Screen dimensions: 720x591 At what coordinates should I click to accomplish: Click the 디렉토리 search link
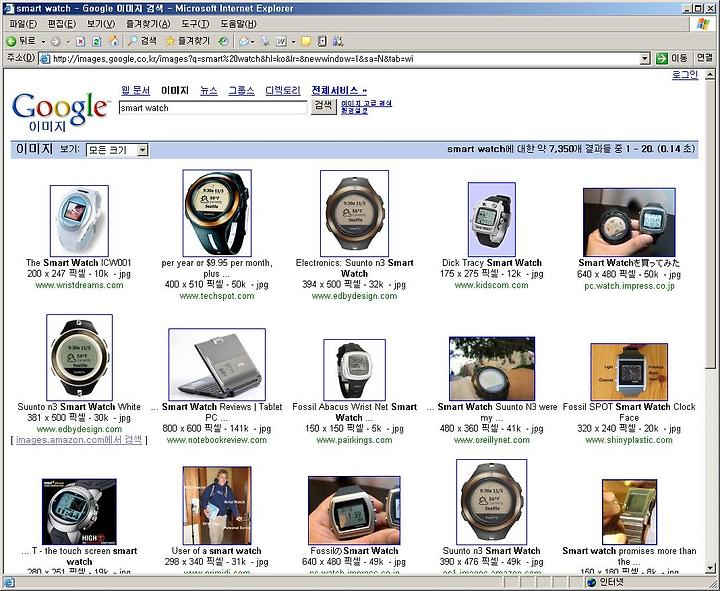(x=283, y=90)
